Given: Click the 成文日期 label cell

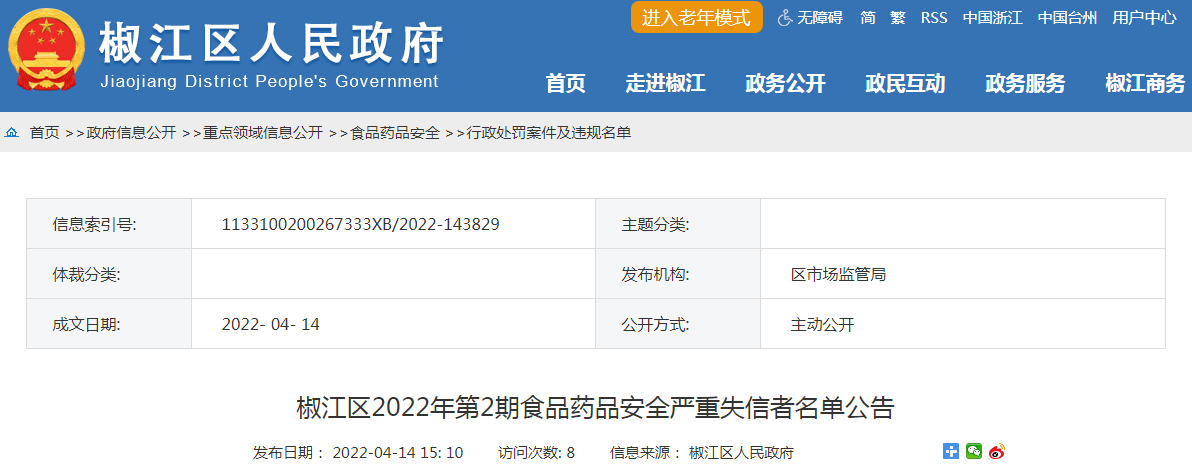Looking at the screenshot, I should pyautogui.click(x=109, y=324).
